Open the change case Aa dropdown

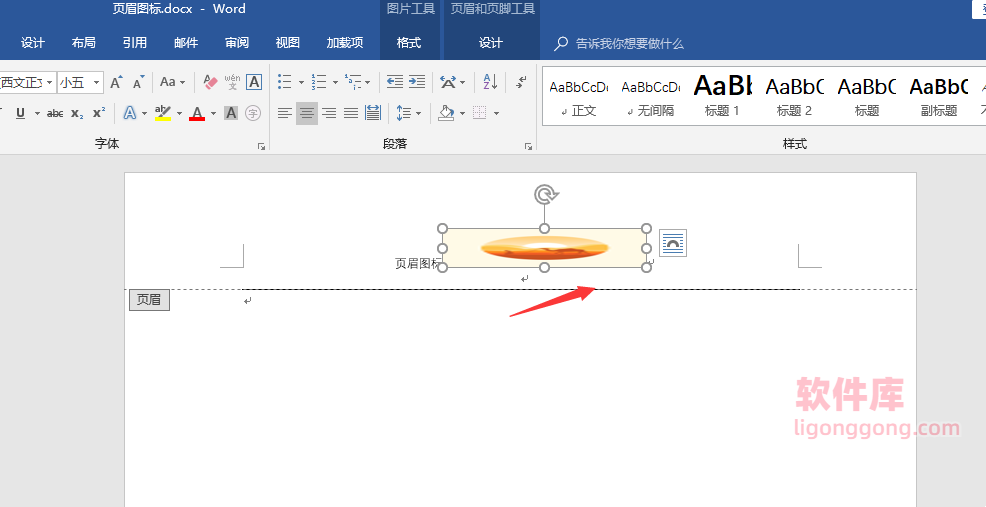[172, 82]
